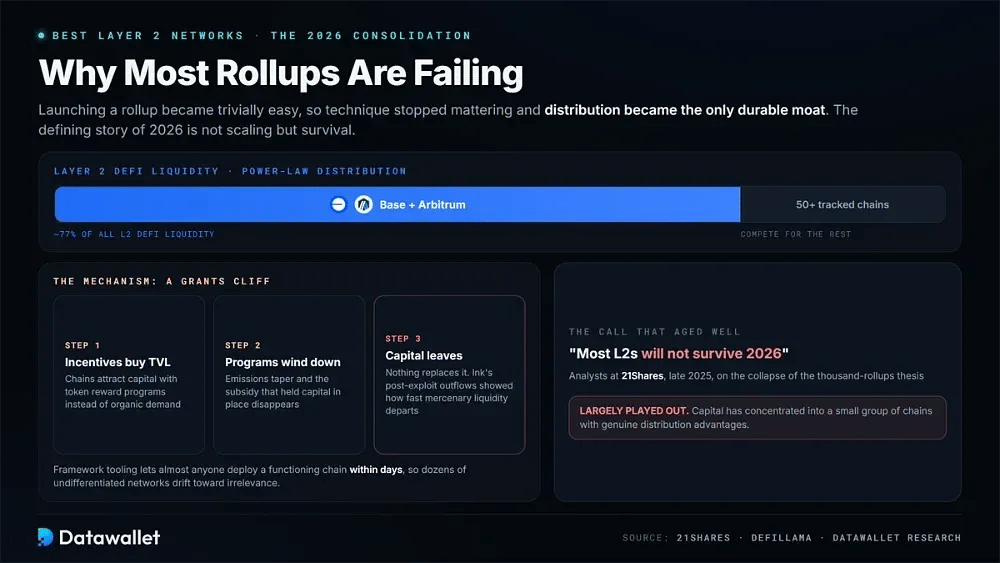Click the Datawallet logo icon in the footer

(x=45, y=537)
